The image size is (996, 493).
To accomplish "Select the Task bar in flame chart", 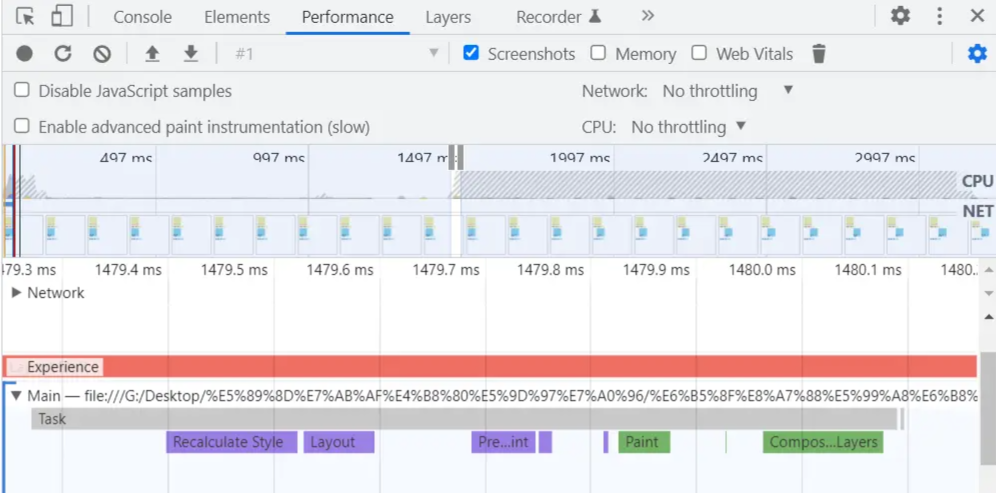I will (x=464, y=419).
